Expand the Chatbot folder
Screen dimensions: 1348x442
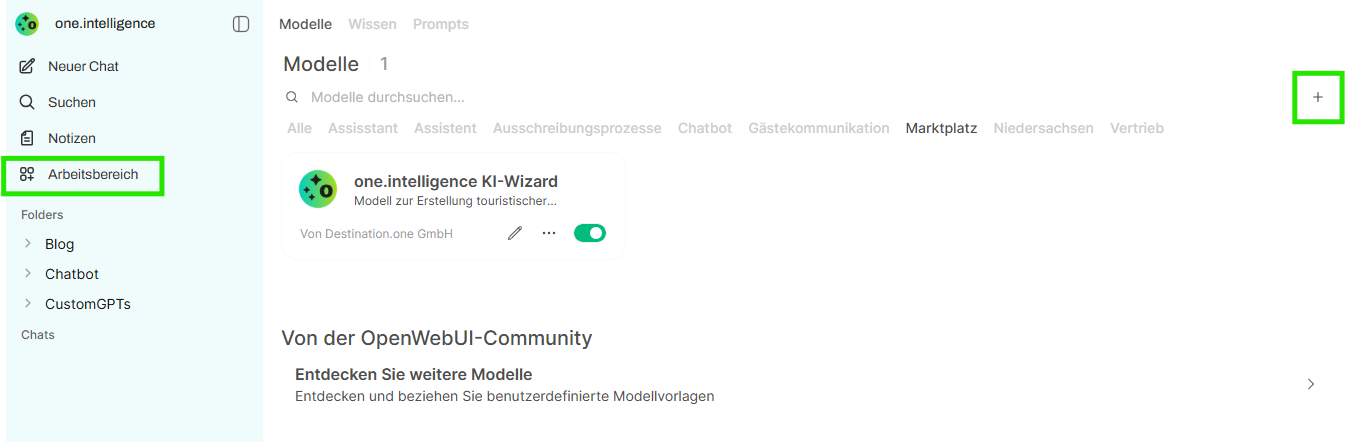[28, 273]
